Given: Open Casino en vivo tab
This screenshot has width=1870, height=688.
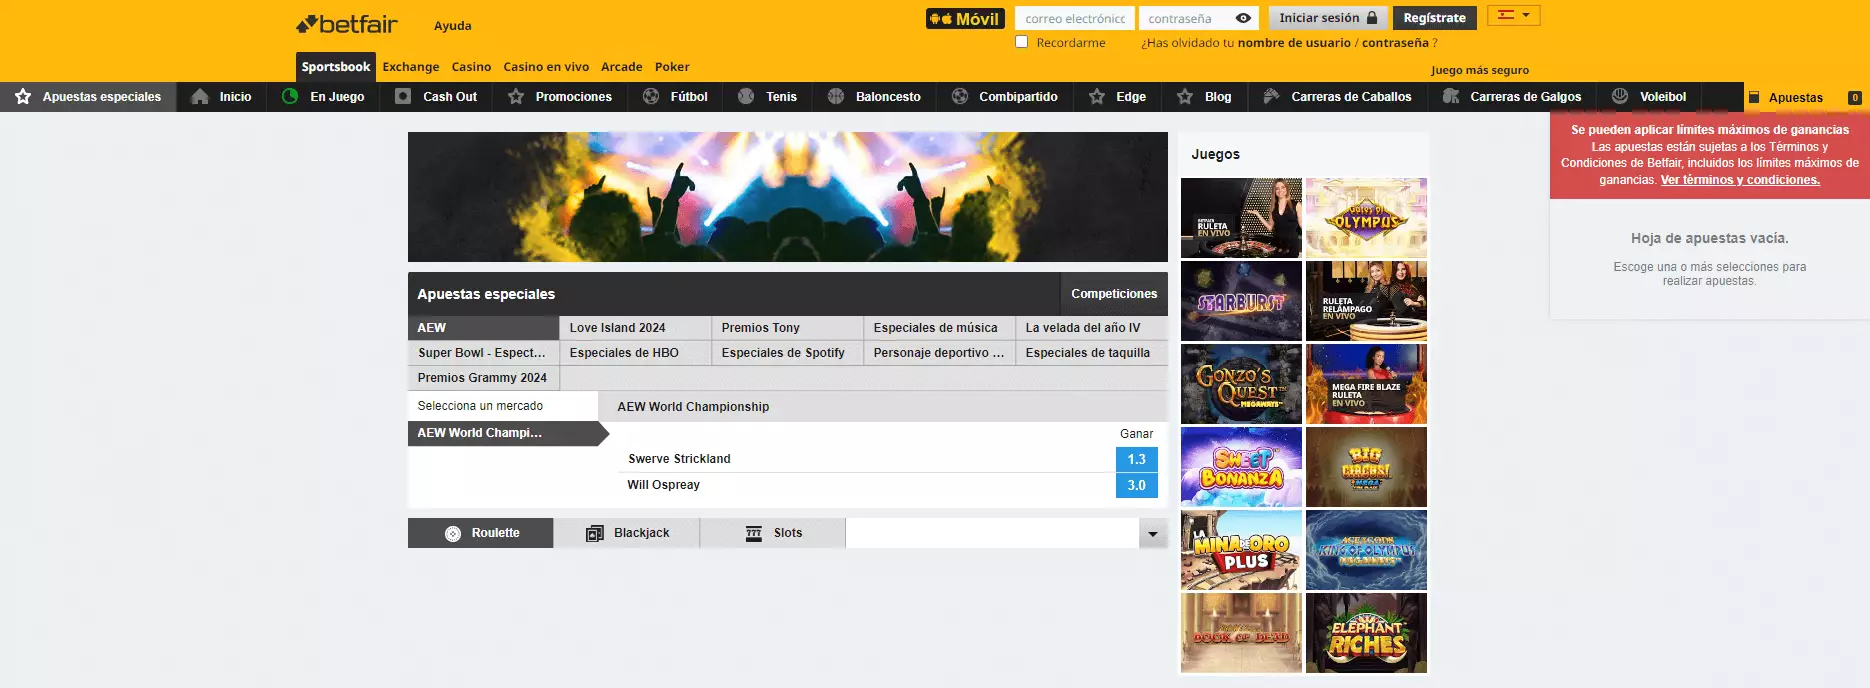Looking at the screenshot, I should point(546,67).
